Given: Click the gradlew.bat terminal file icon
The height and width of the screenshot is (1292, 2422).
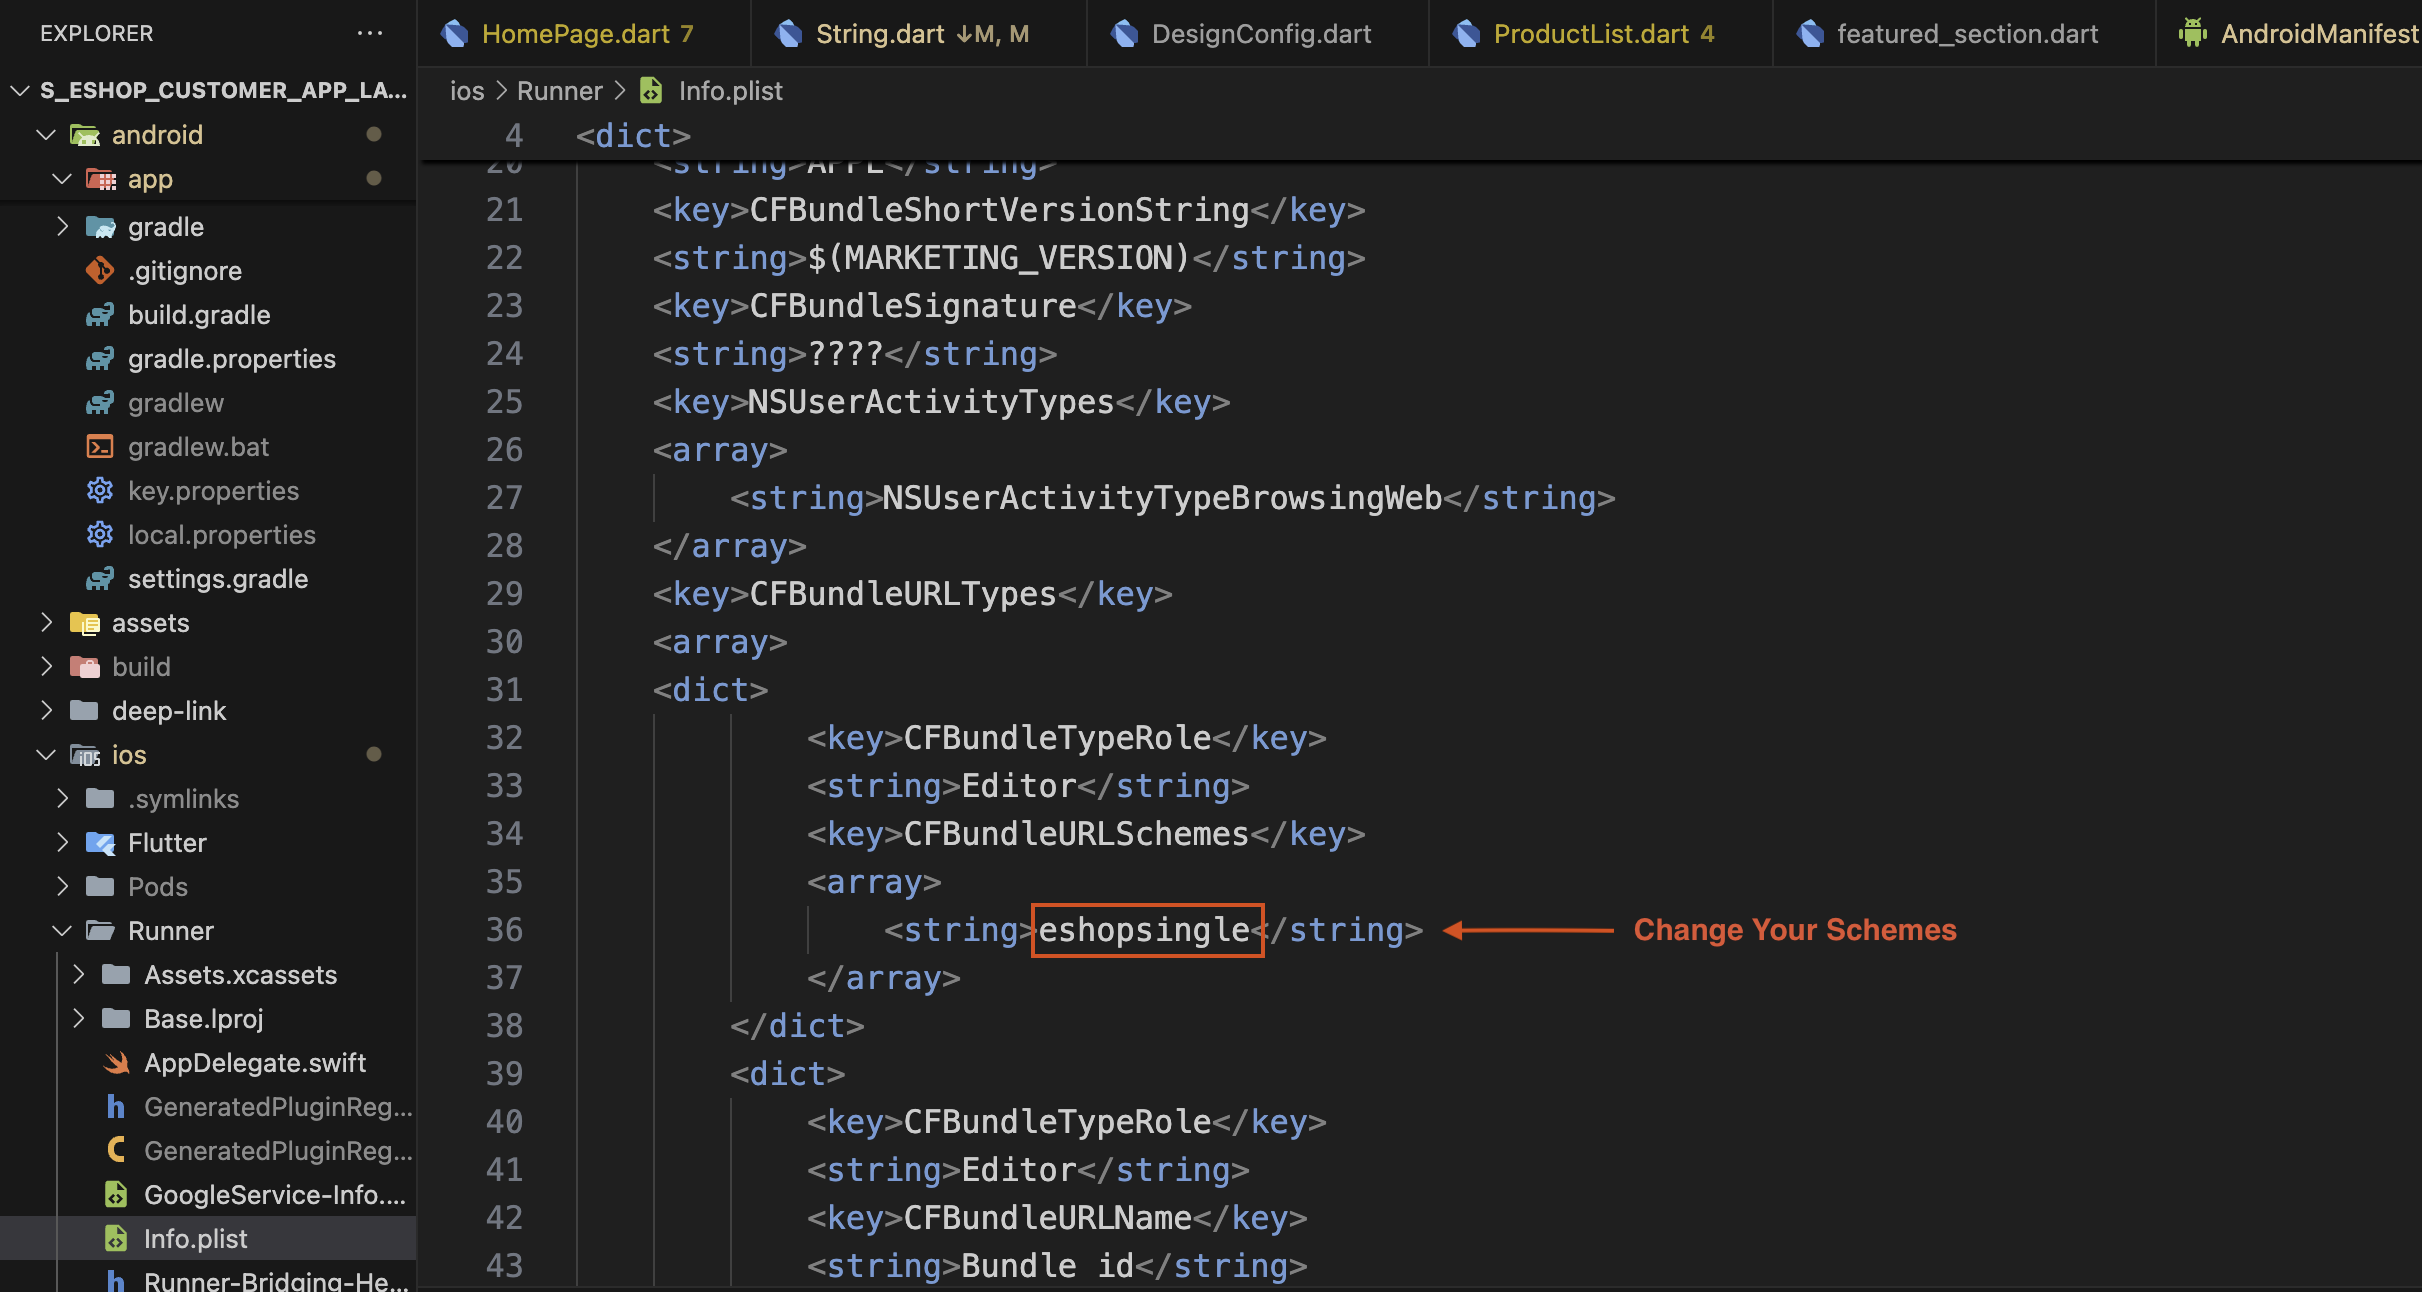Looking at the screenshot, I should 100,446.
